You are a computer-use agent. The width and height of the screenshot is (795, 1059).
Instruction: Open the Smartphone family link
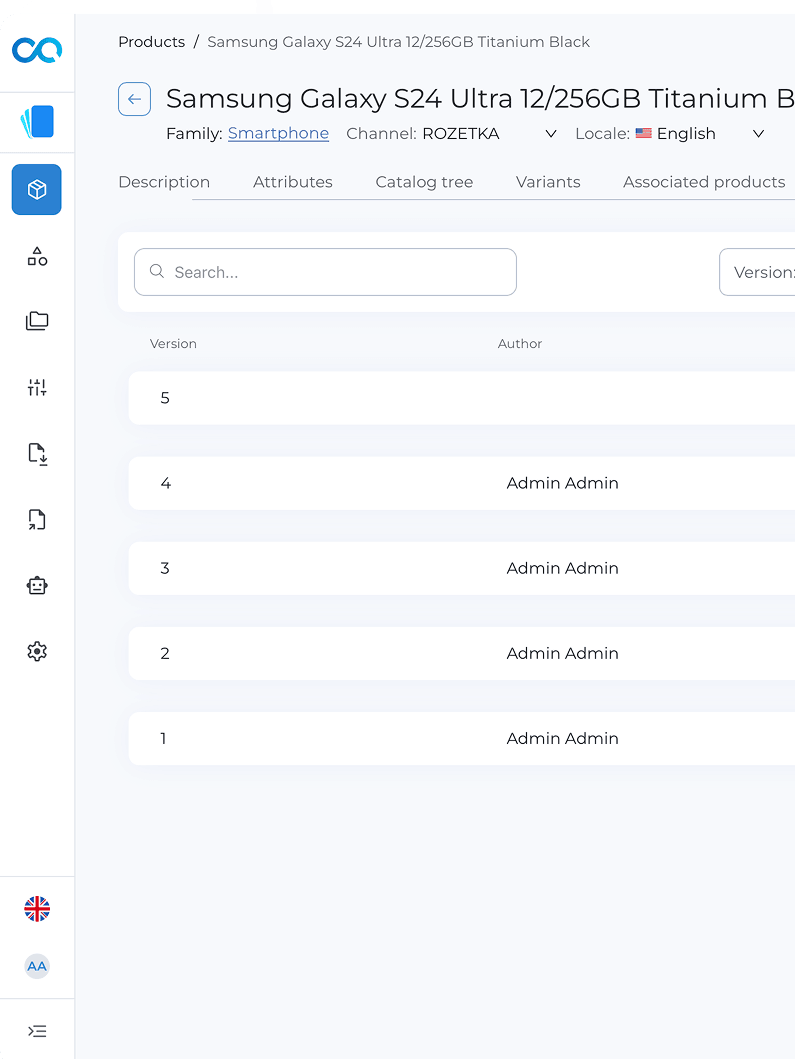(x=278, y=134)
